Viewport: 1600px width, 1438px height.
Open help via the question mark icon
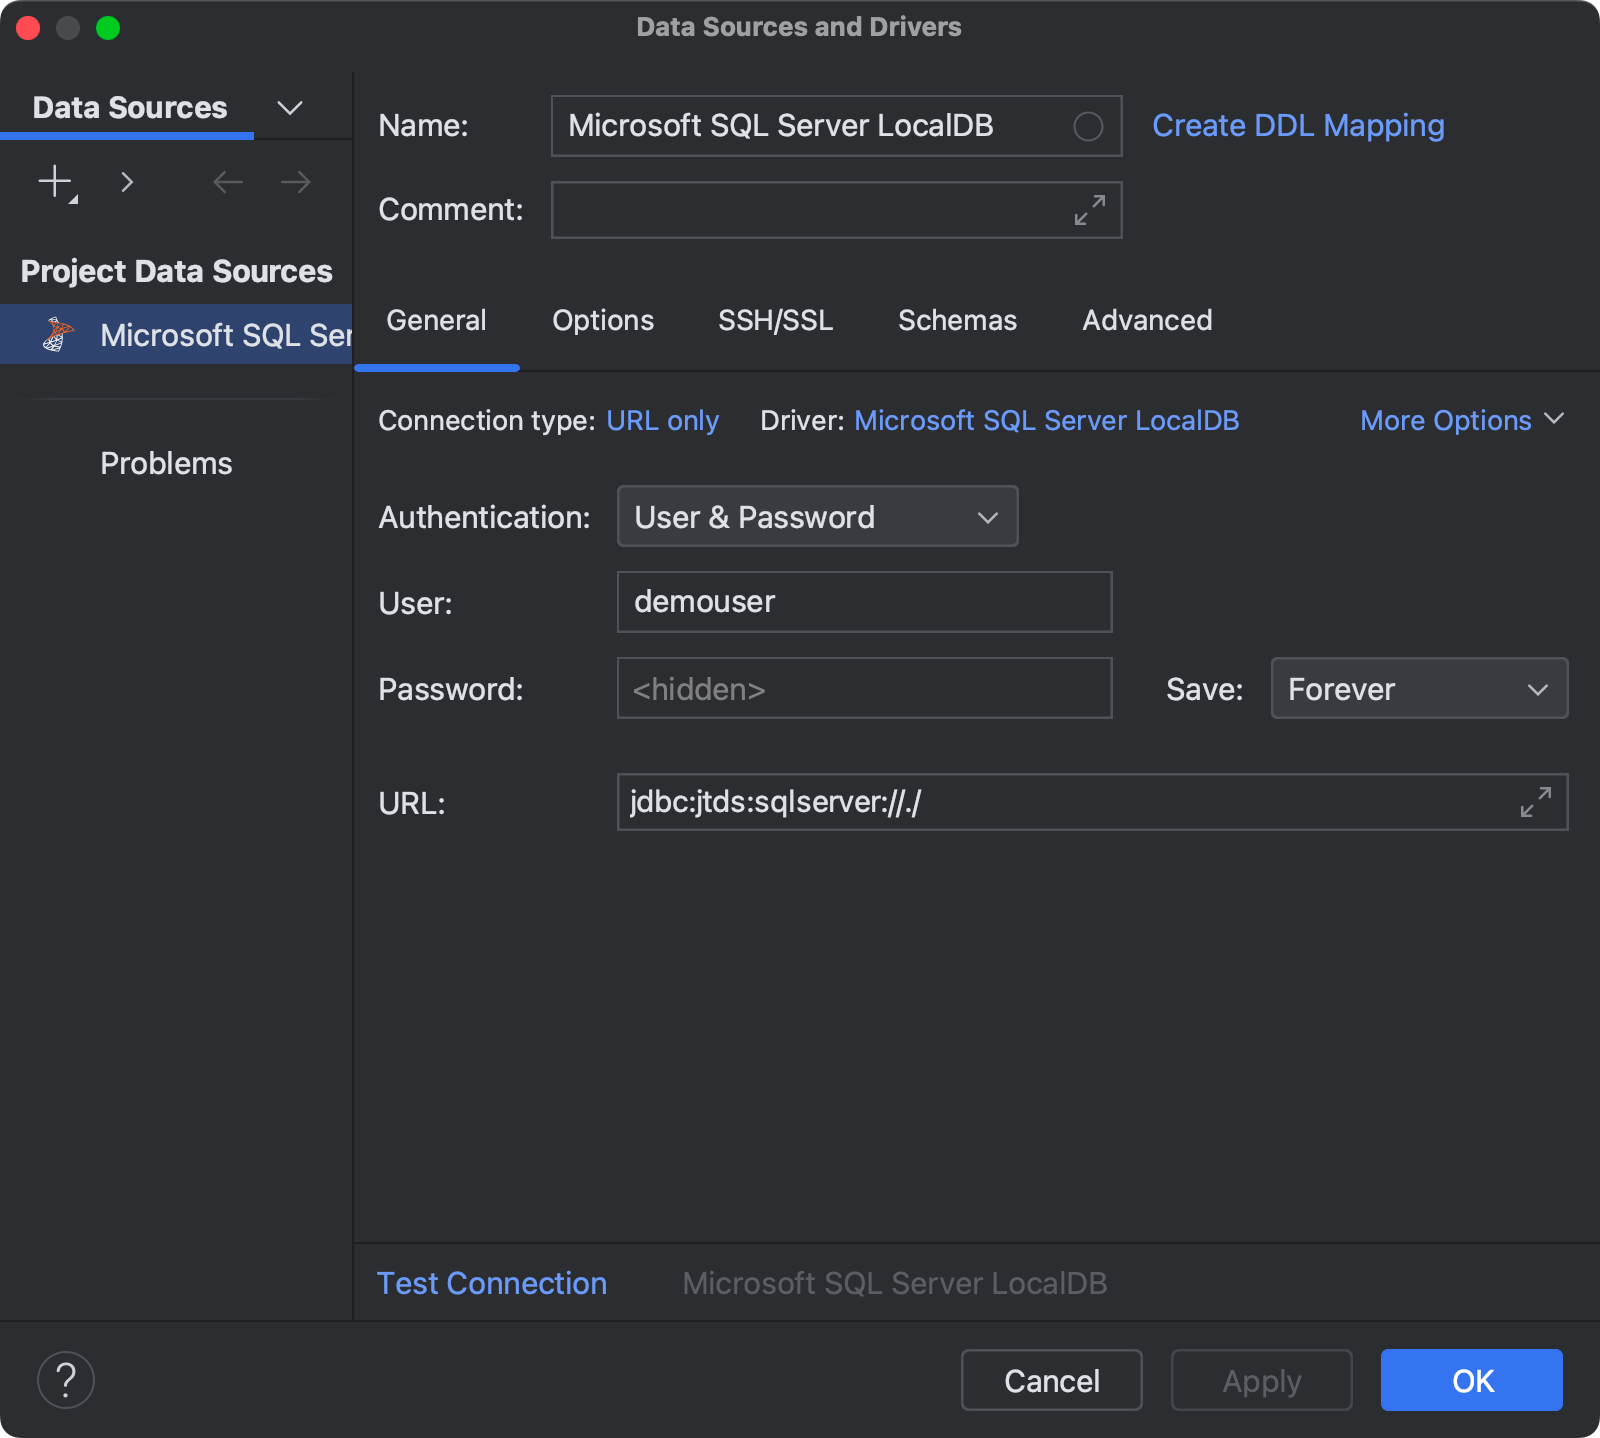coord(65,1380)
